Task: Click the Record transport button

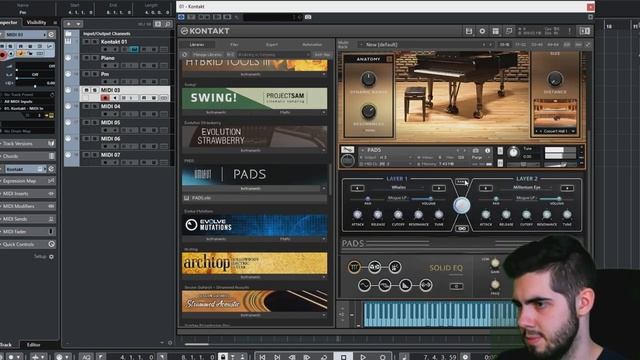Action: pyautogui.click(x=382, y=357)
